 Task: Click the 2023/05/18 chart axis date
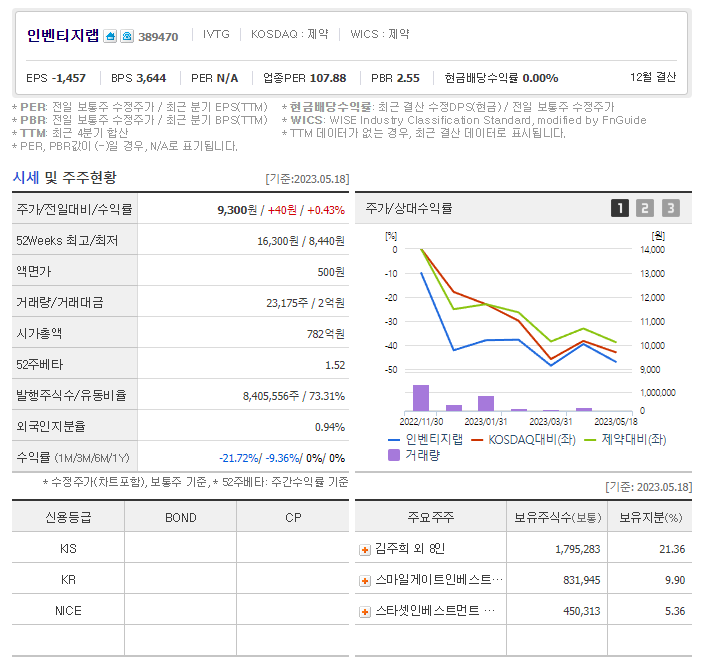[x=616, y=422]
